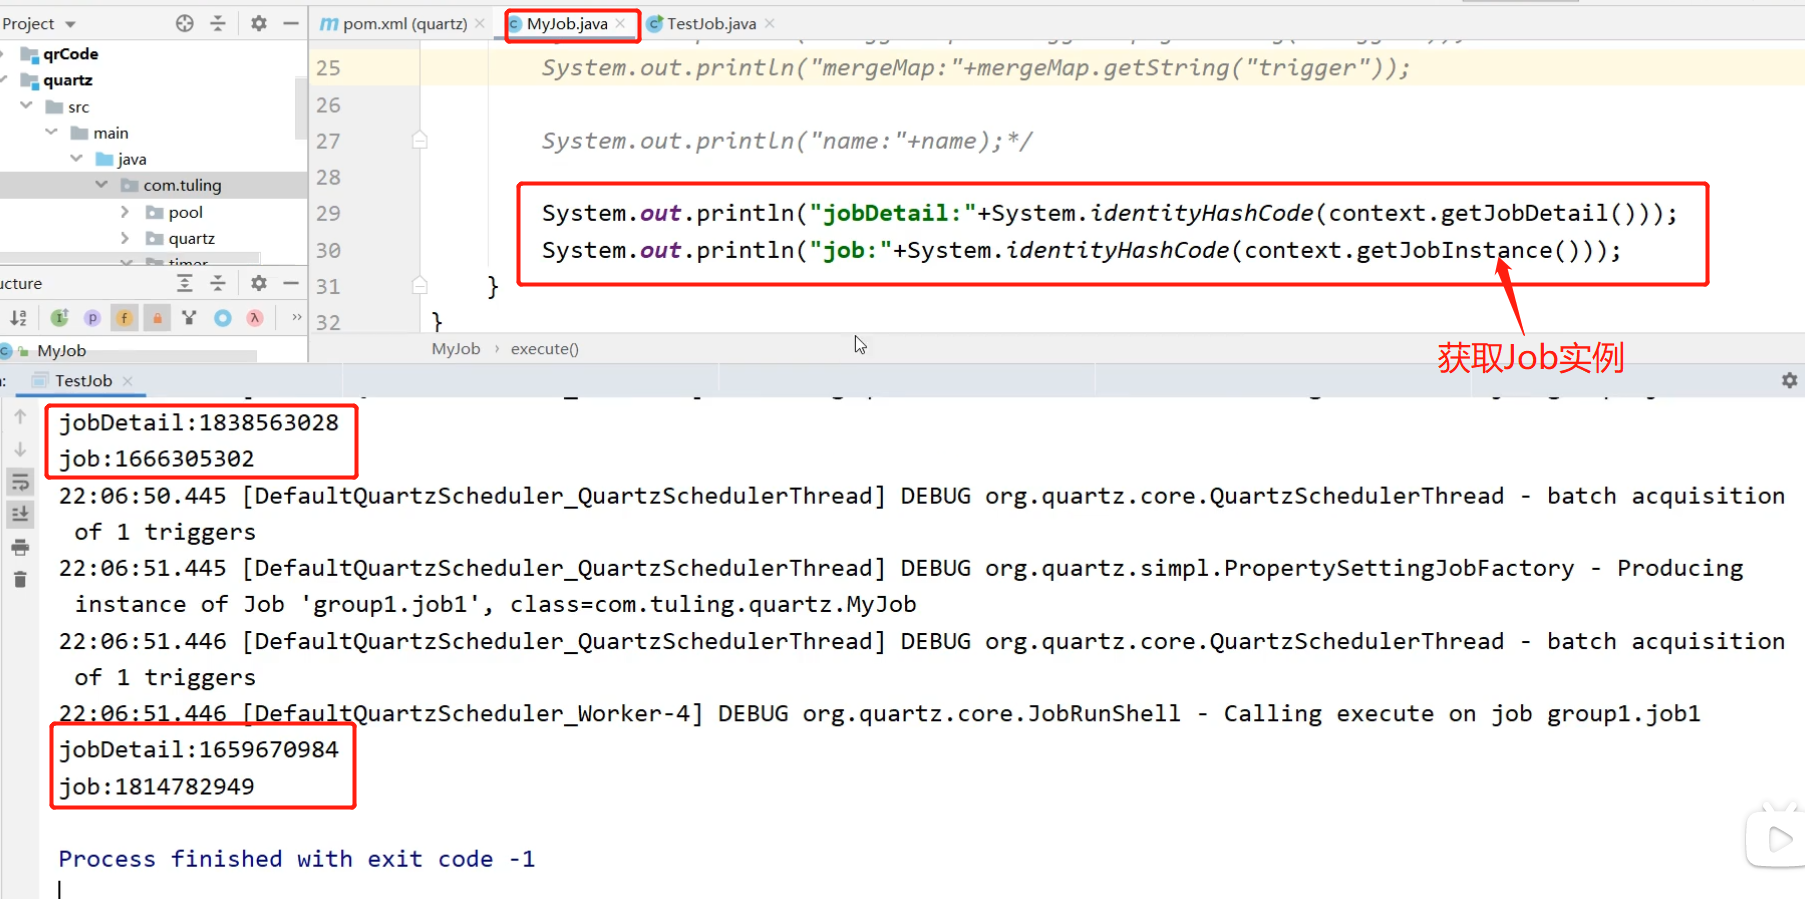This screenshot has height=899, width=1805.
Task: Collapse the com.tuling package arrow
Action: [101, 184]
